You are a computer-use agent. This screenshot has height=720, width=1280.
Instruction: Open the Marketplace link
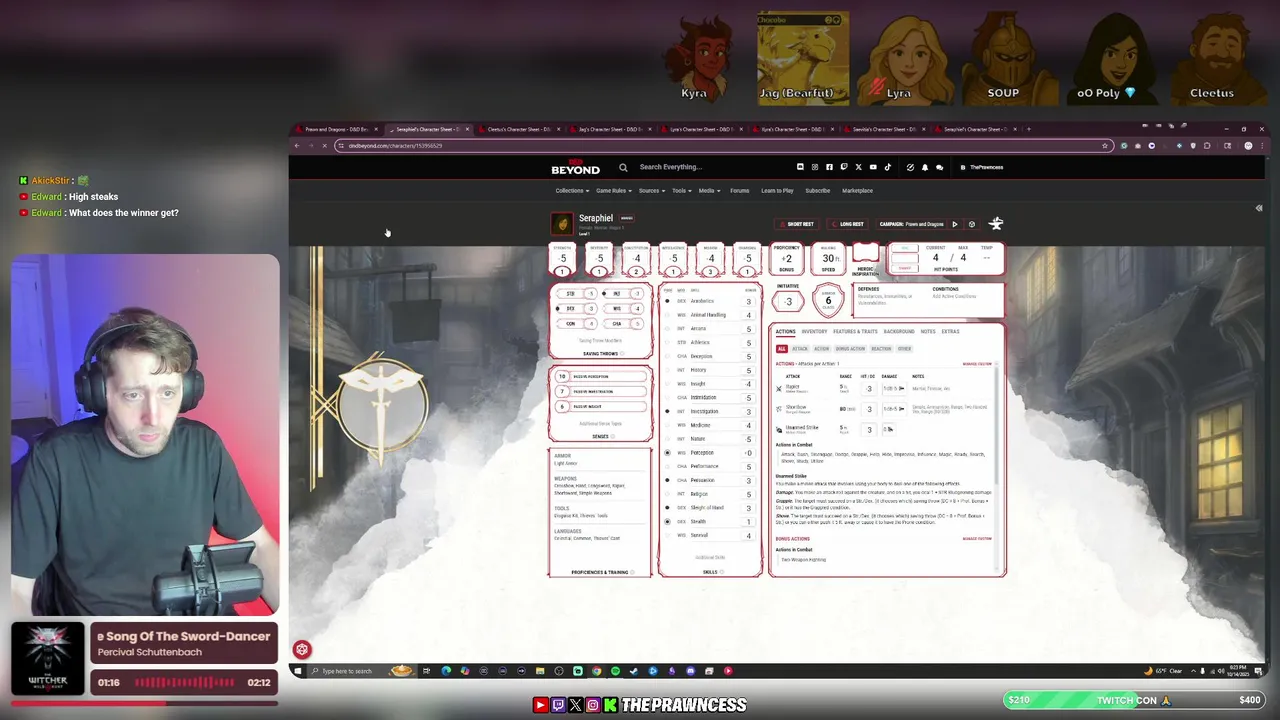pos(857,190)
